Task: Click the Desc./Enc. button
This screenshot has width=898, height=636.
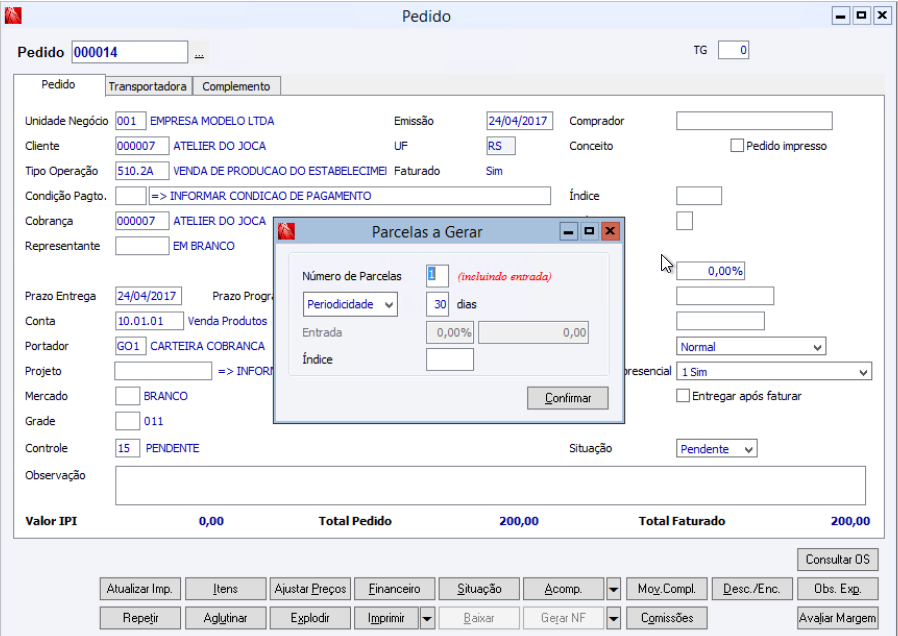Action: click(752, 588)
